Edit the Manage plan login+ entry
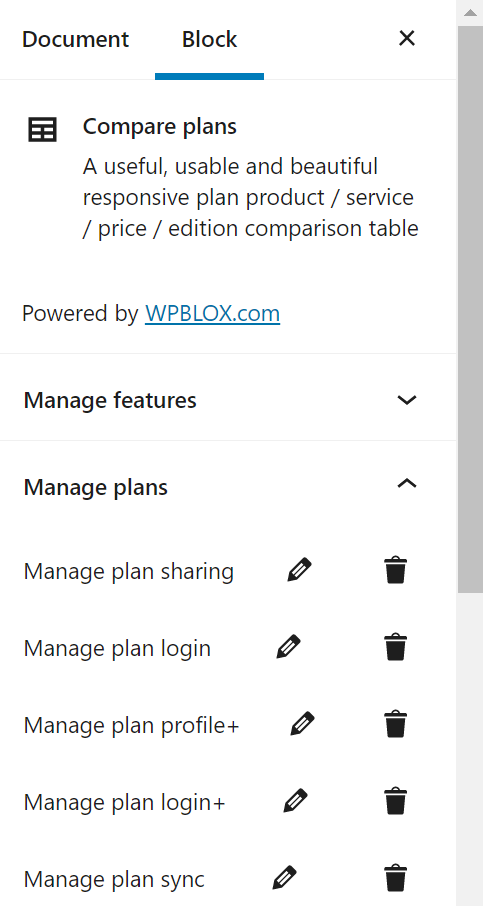Screen dimensions: 483x906 (295, 801)
